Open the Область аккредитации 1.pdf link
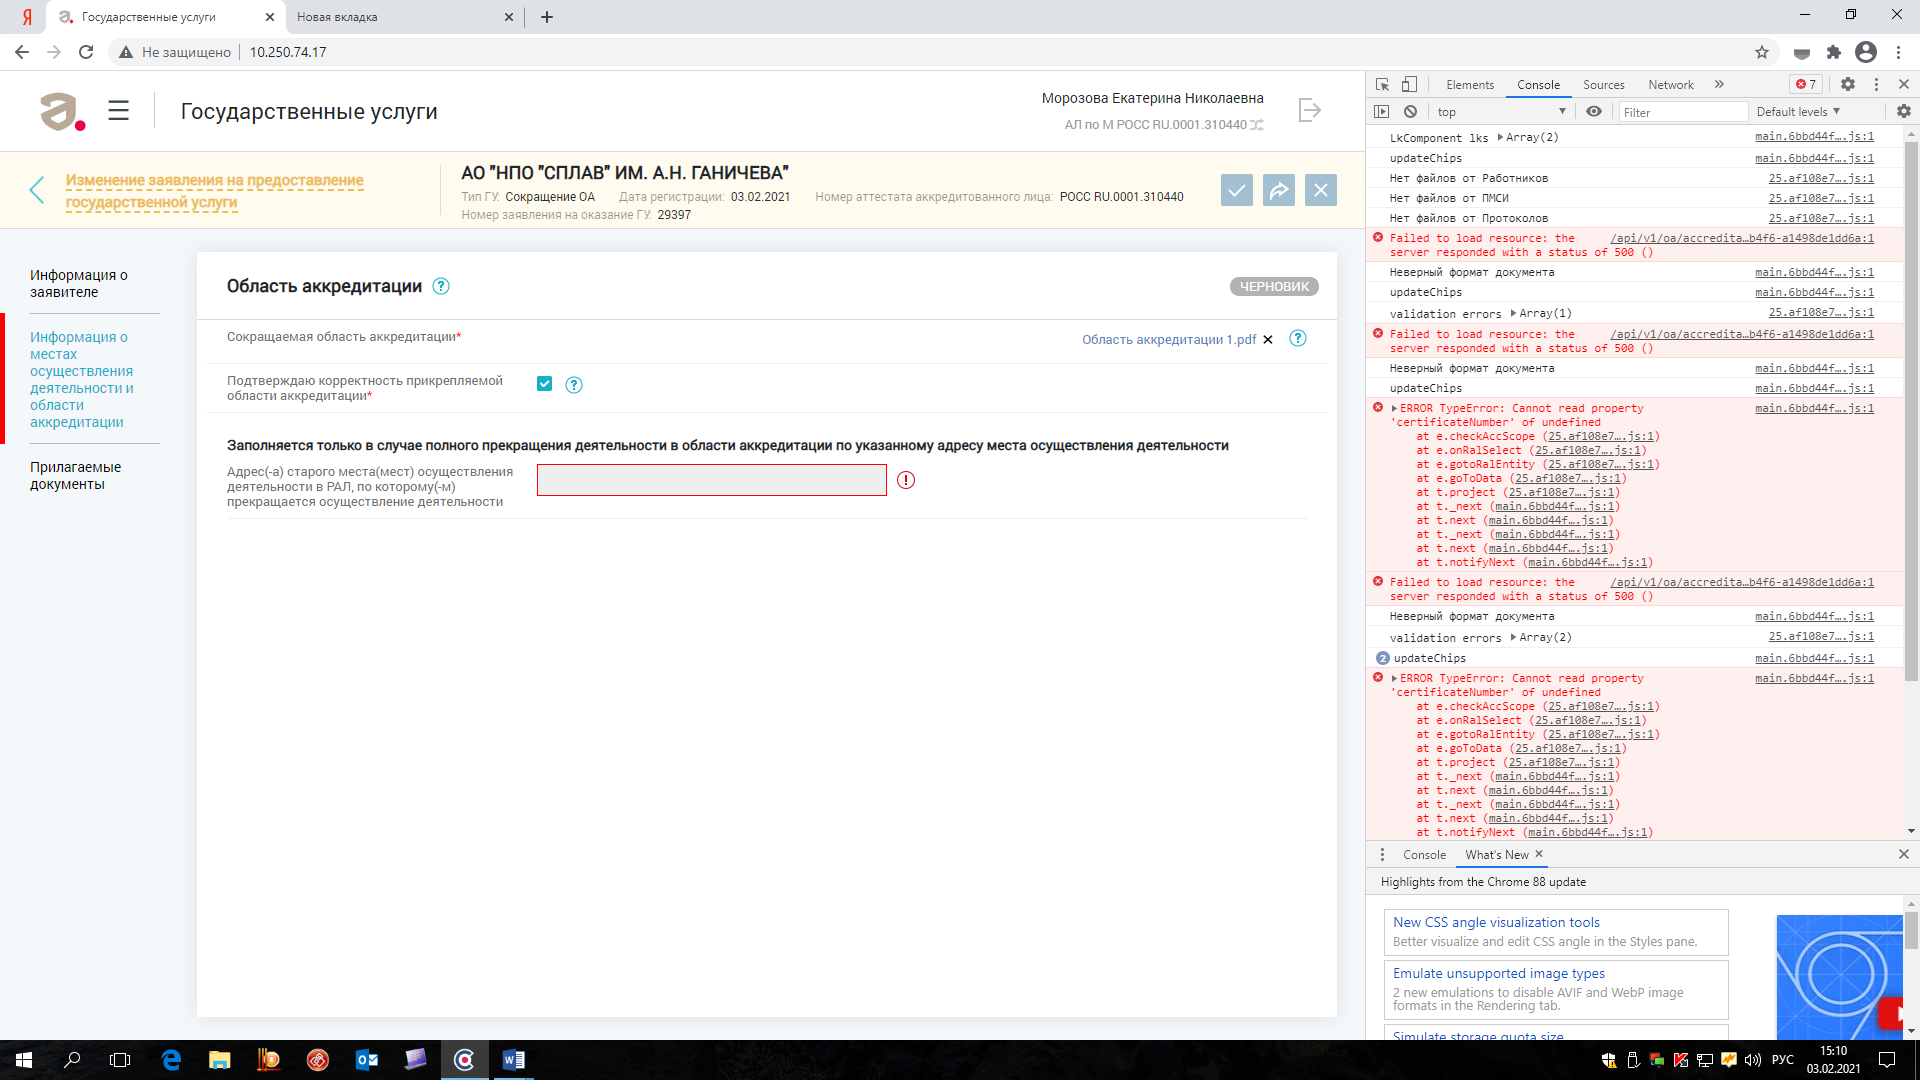Image resolution: width=1920 pixels, height=1080 pixels. tap(1168, 340)
